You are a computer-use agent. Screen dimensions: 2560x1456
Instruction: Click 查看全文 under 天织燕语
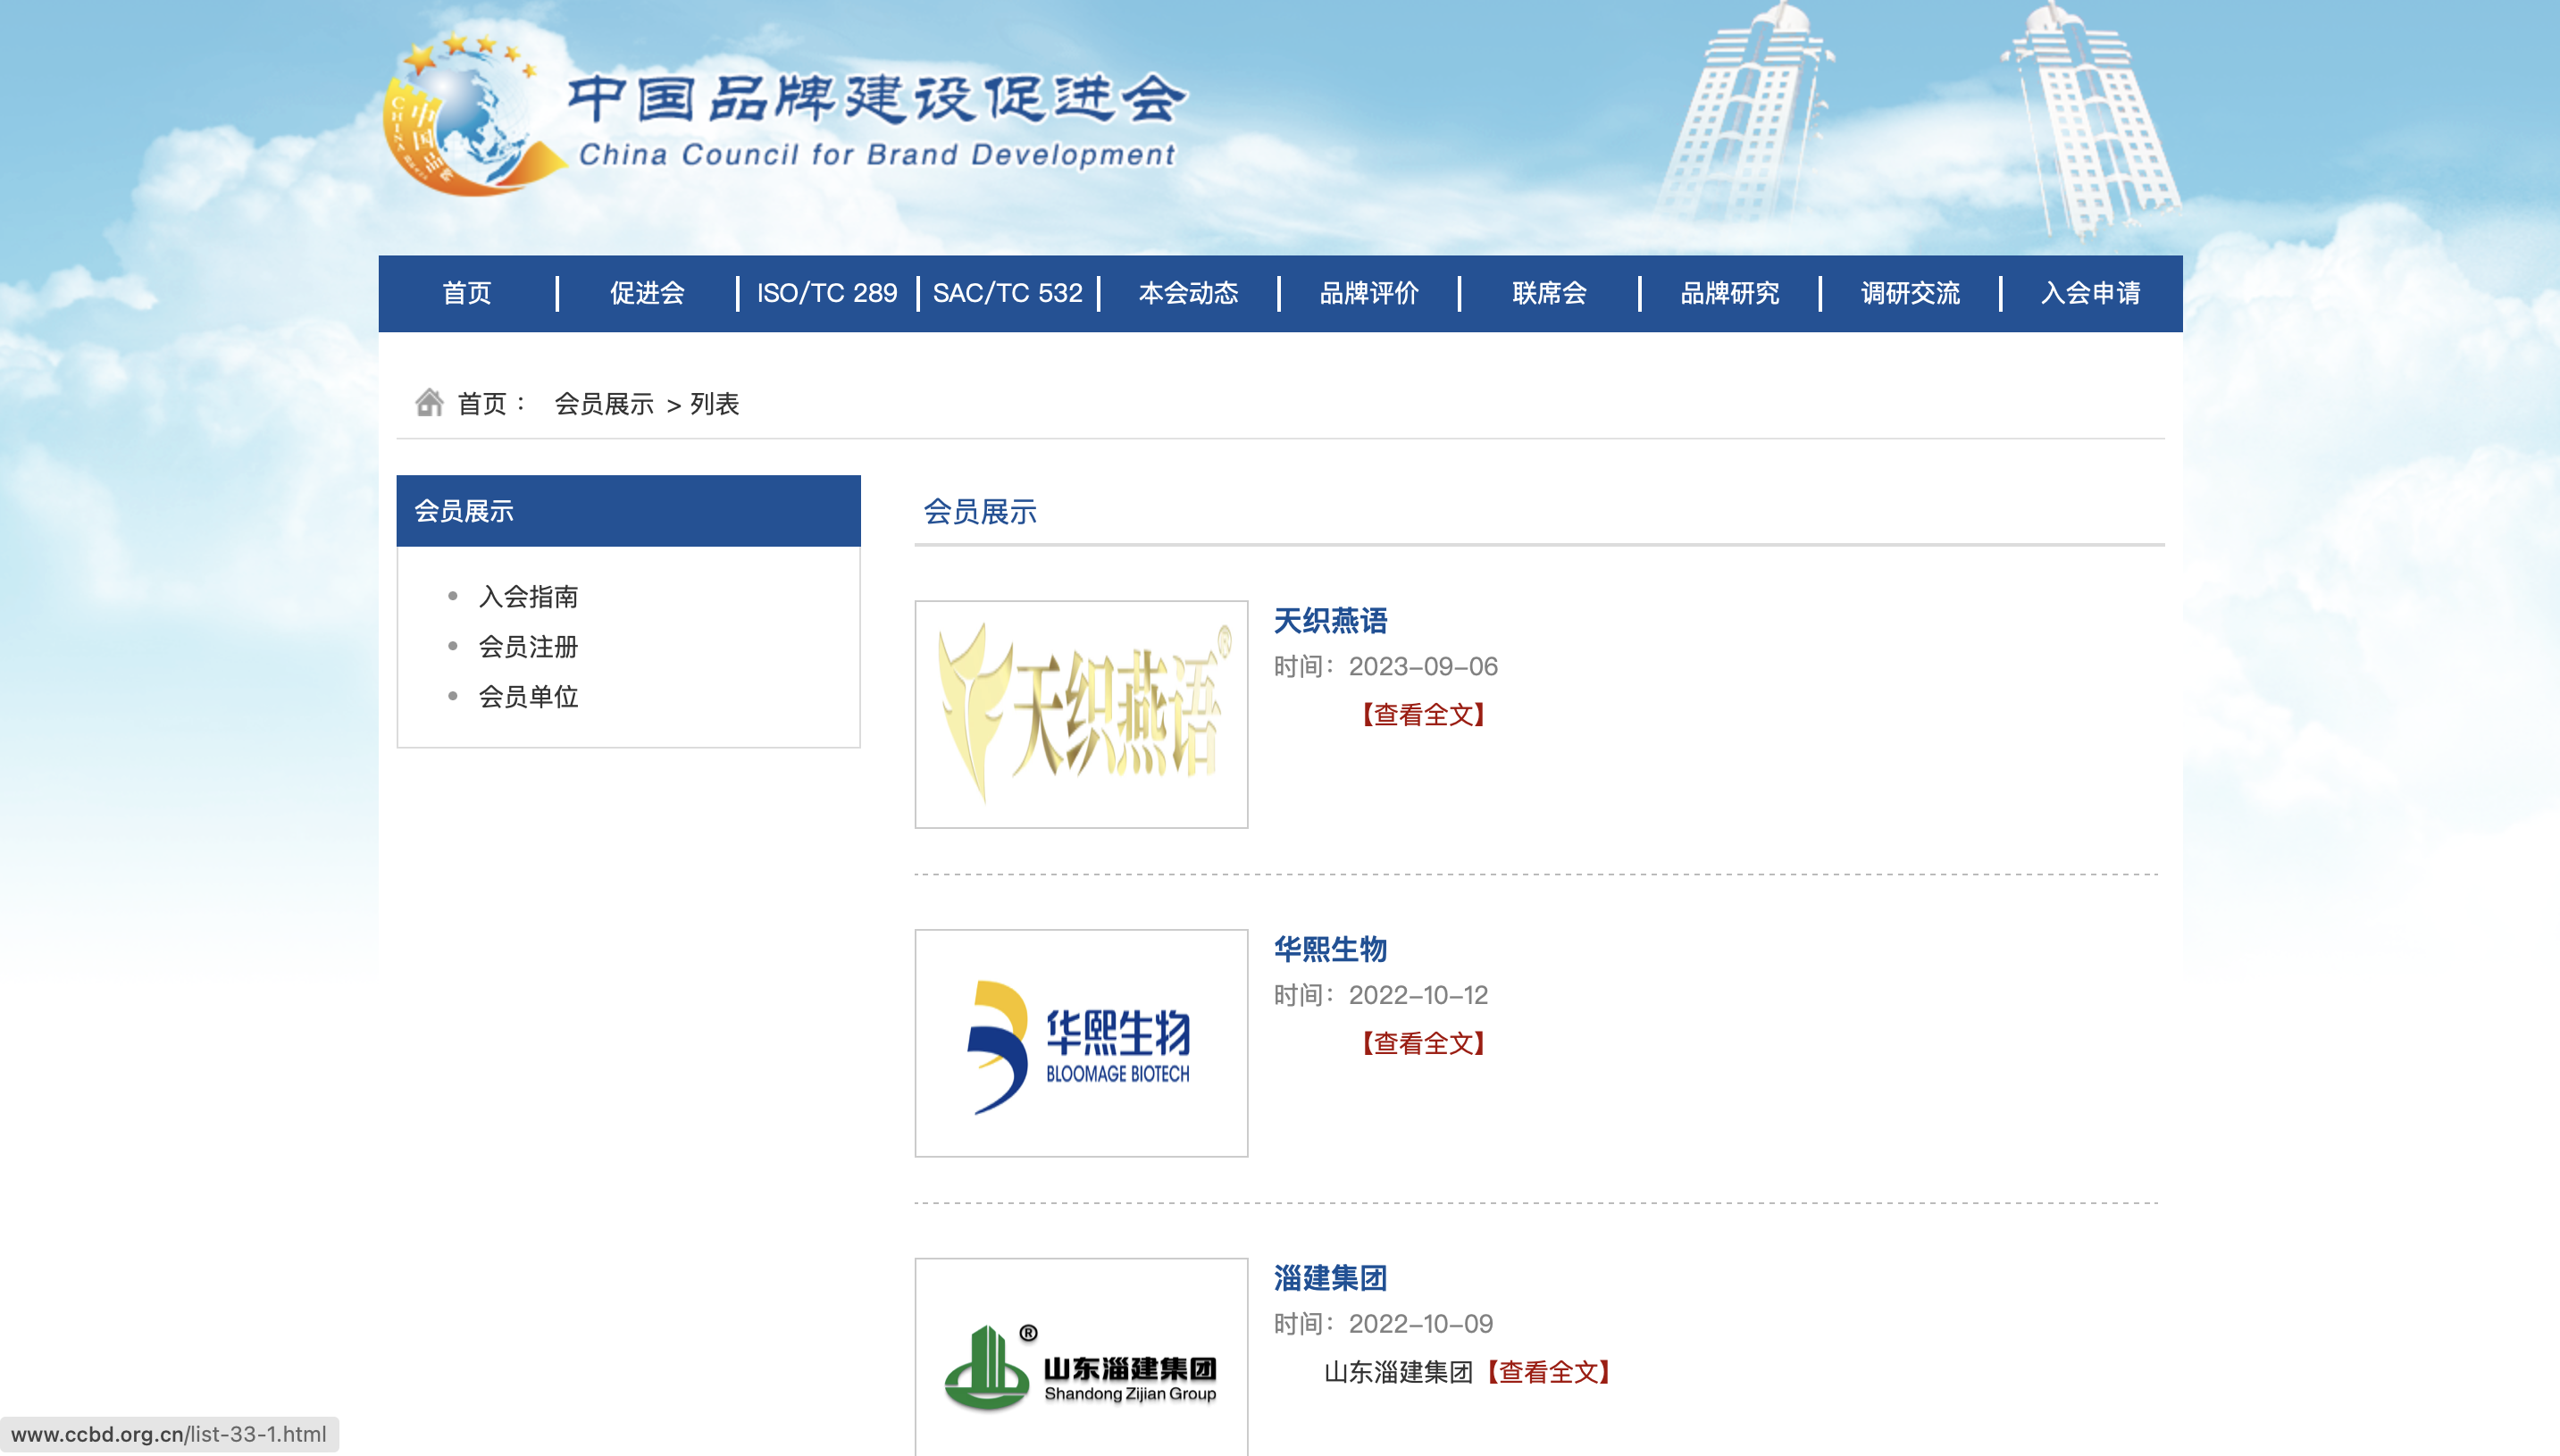tap(1423, 715)
